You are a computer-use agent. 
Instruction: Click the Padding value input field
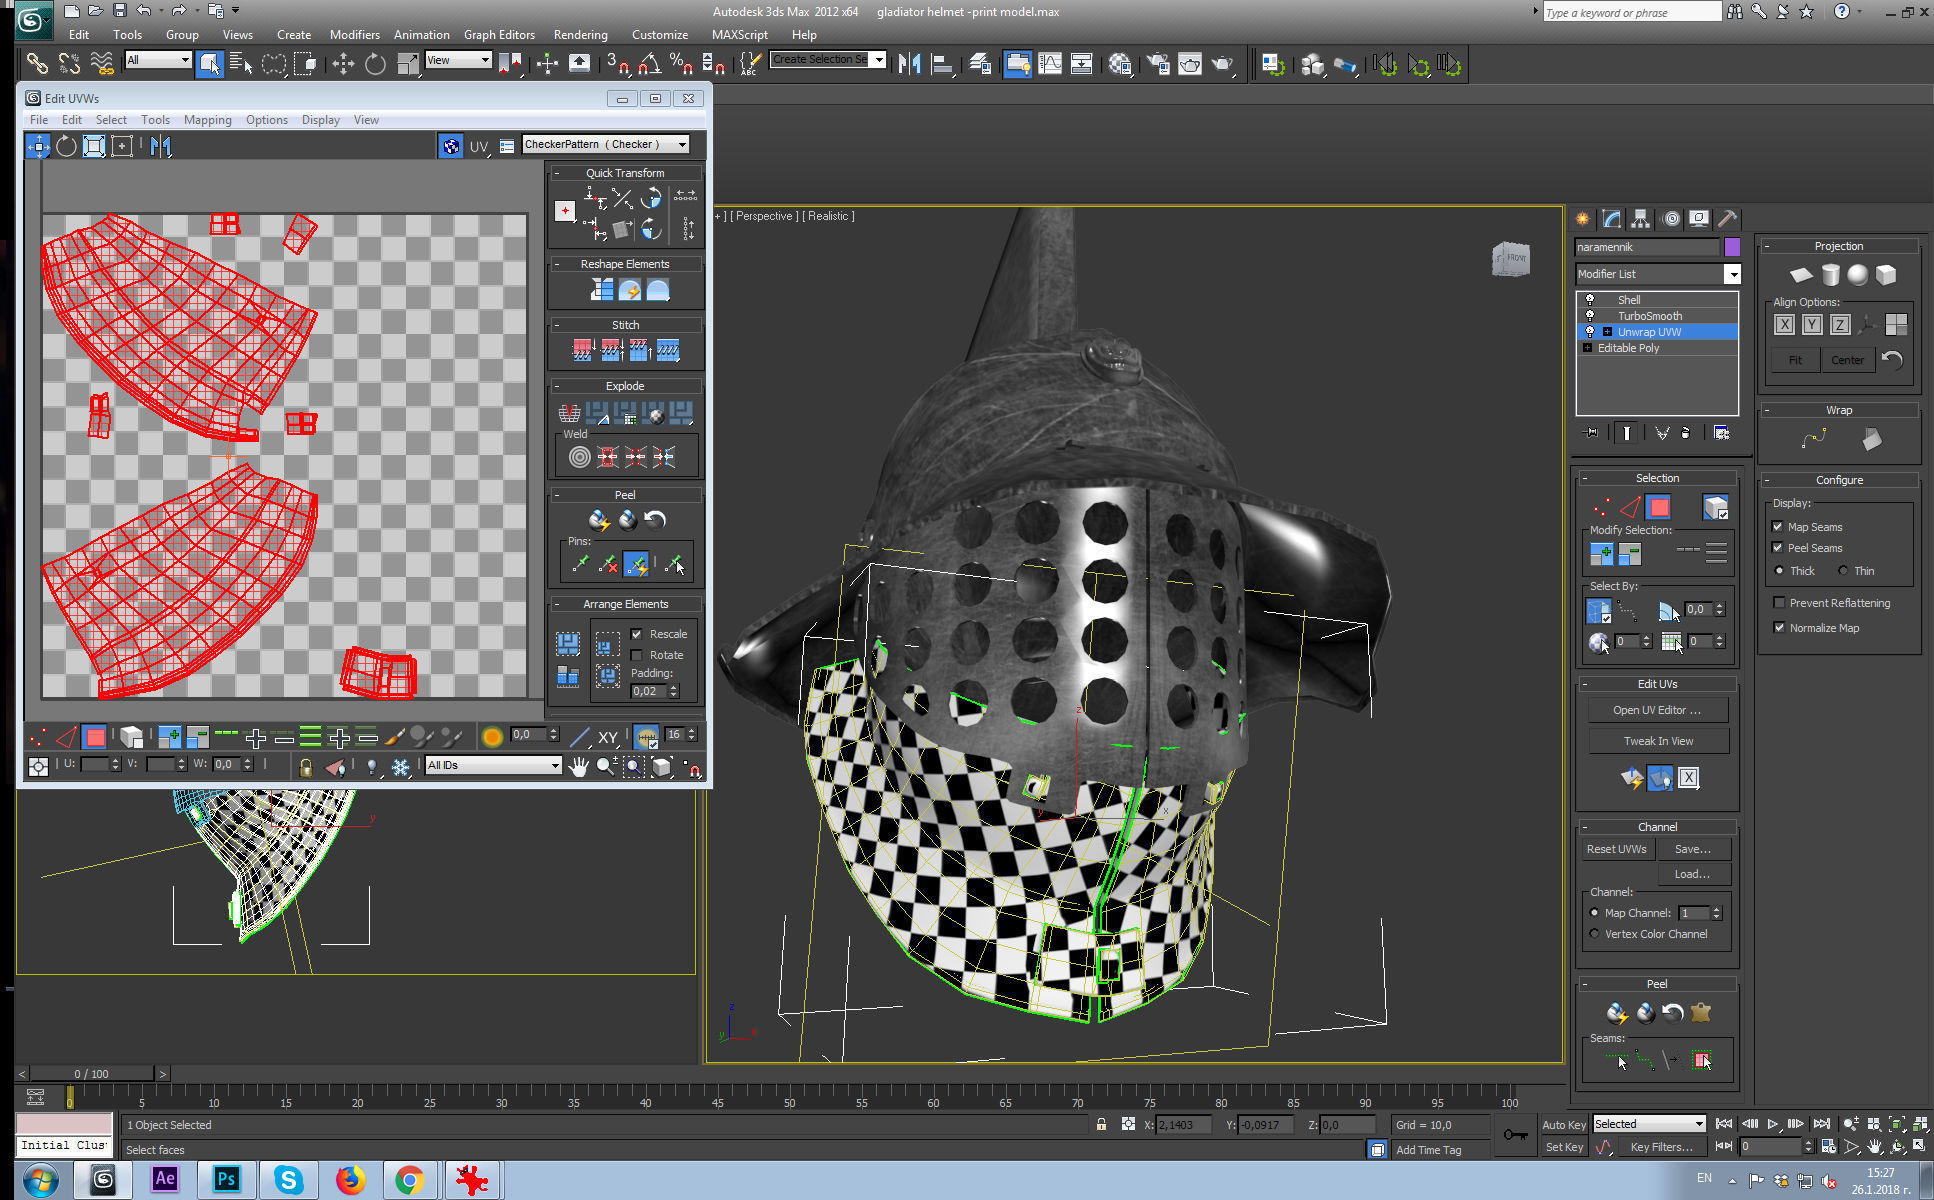tap(649, 691)
